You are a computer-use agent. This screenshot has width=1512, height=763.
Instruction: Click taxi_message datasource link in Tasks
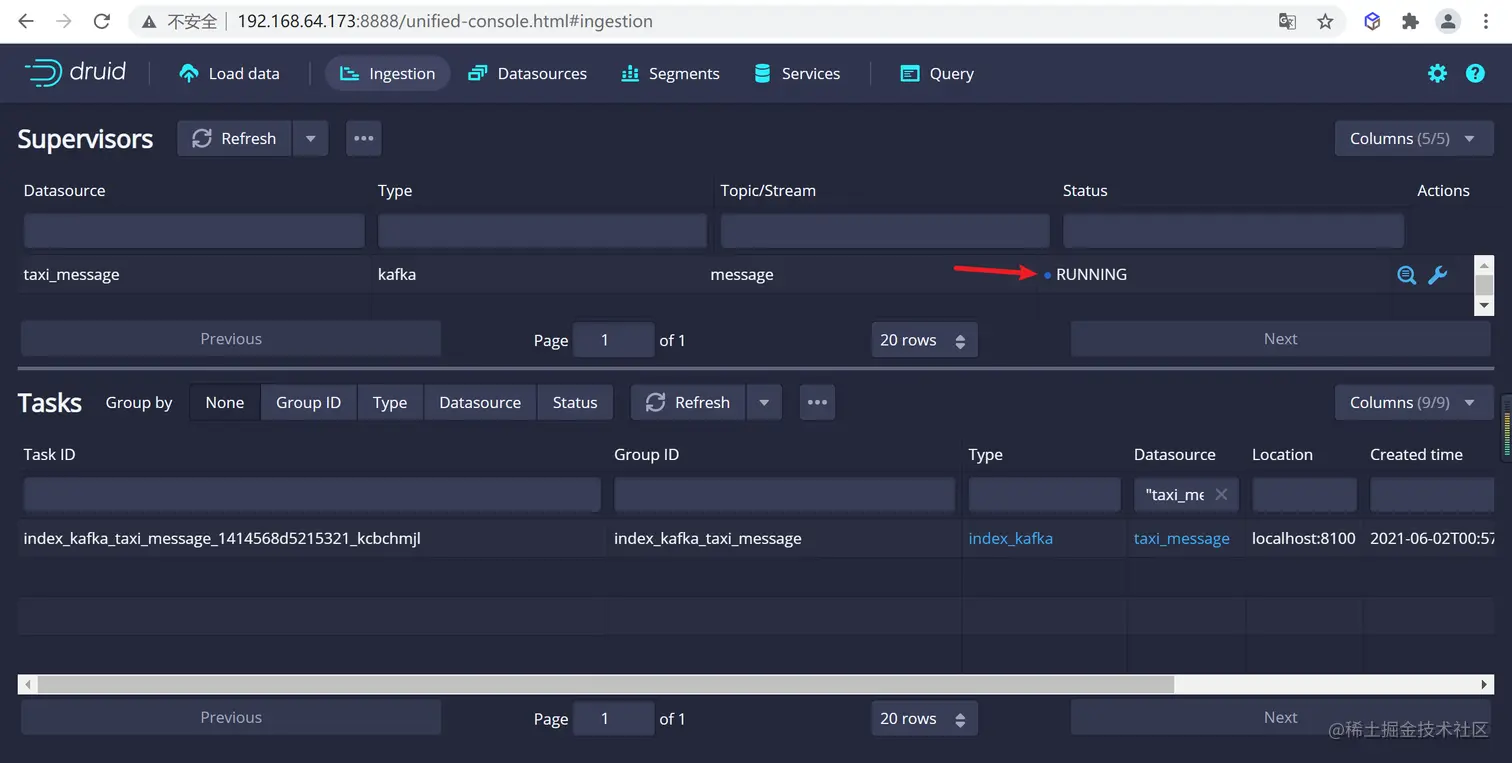tap(1182, 538)
